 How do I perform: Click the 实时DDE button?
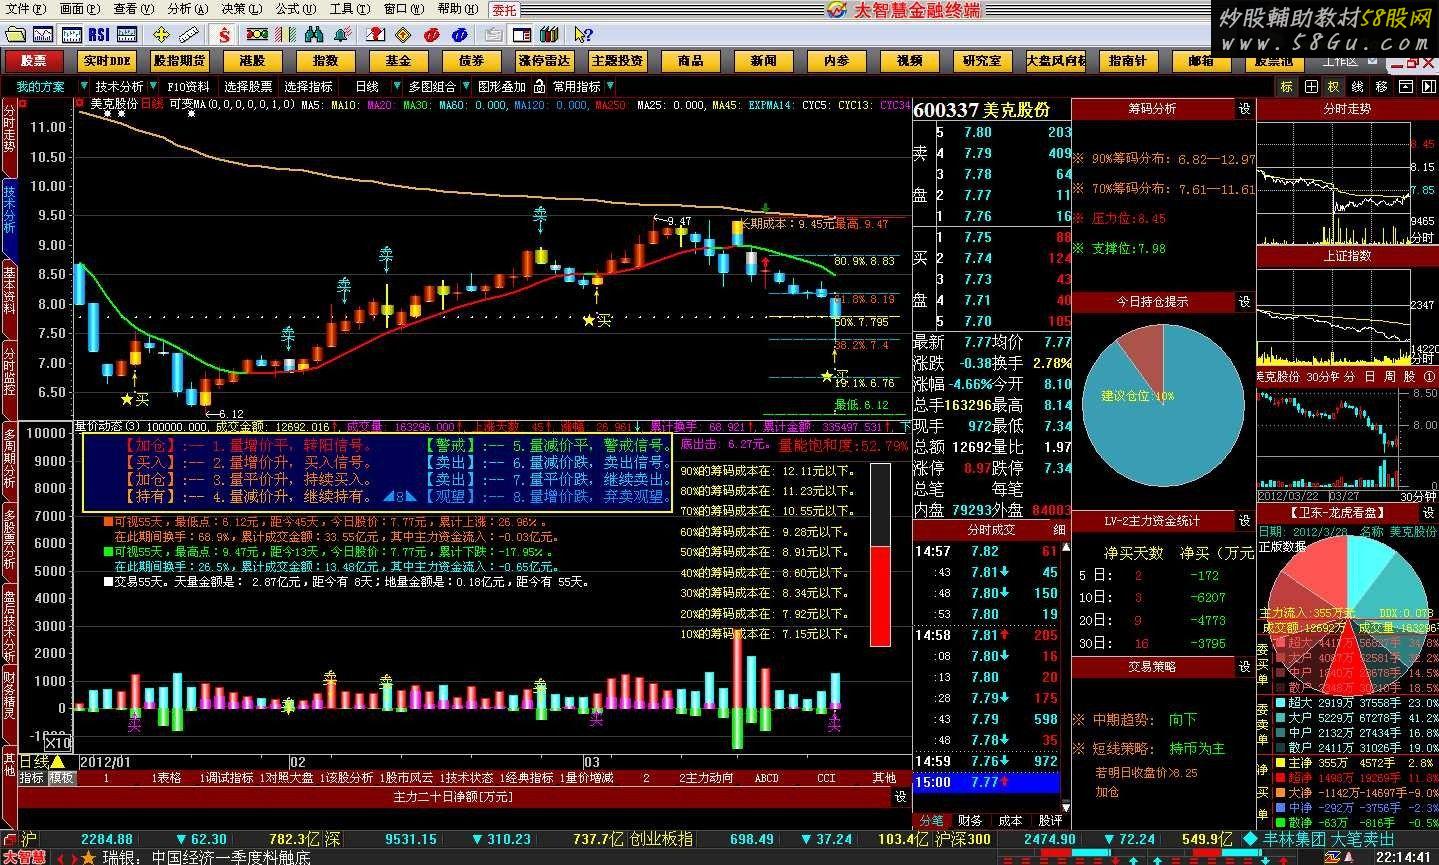[x=107, y=61]
